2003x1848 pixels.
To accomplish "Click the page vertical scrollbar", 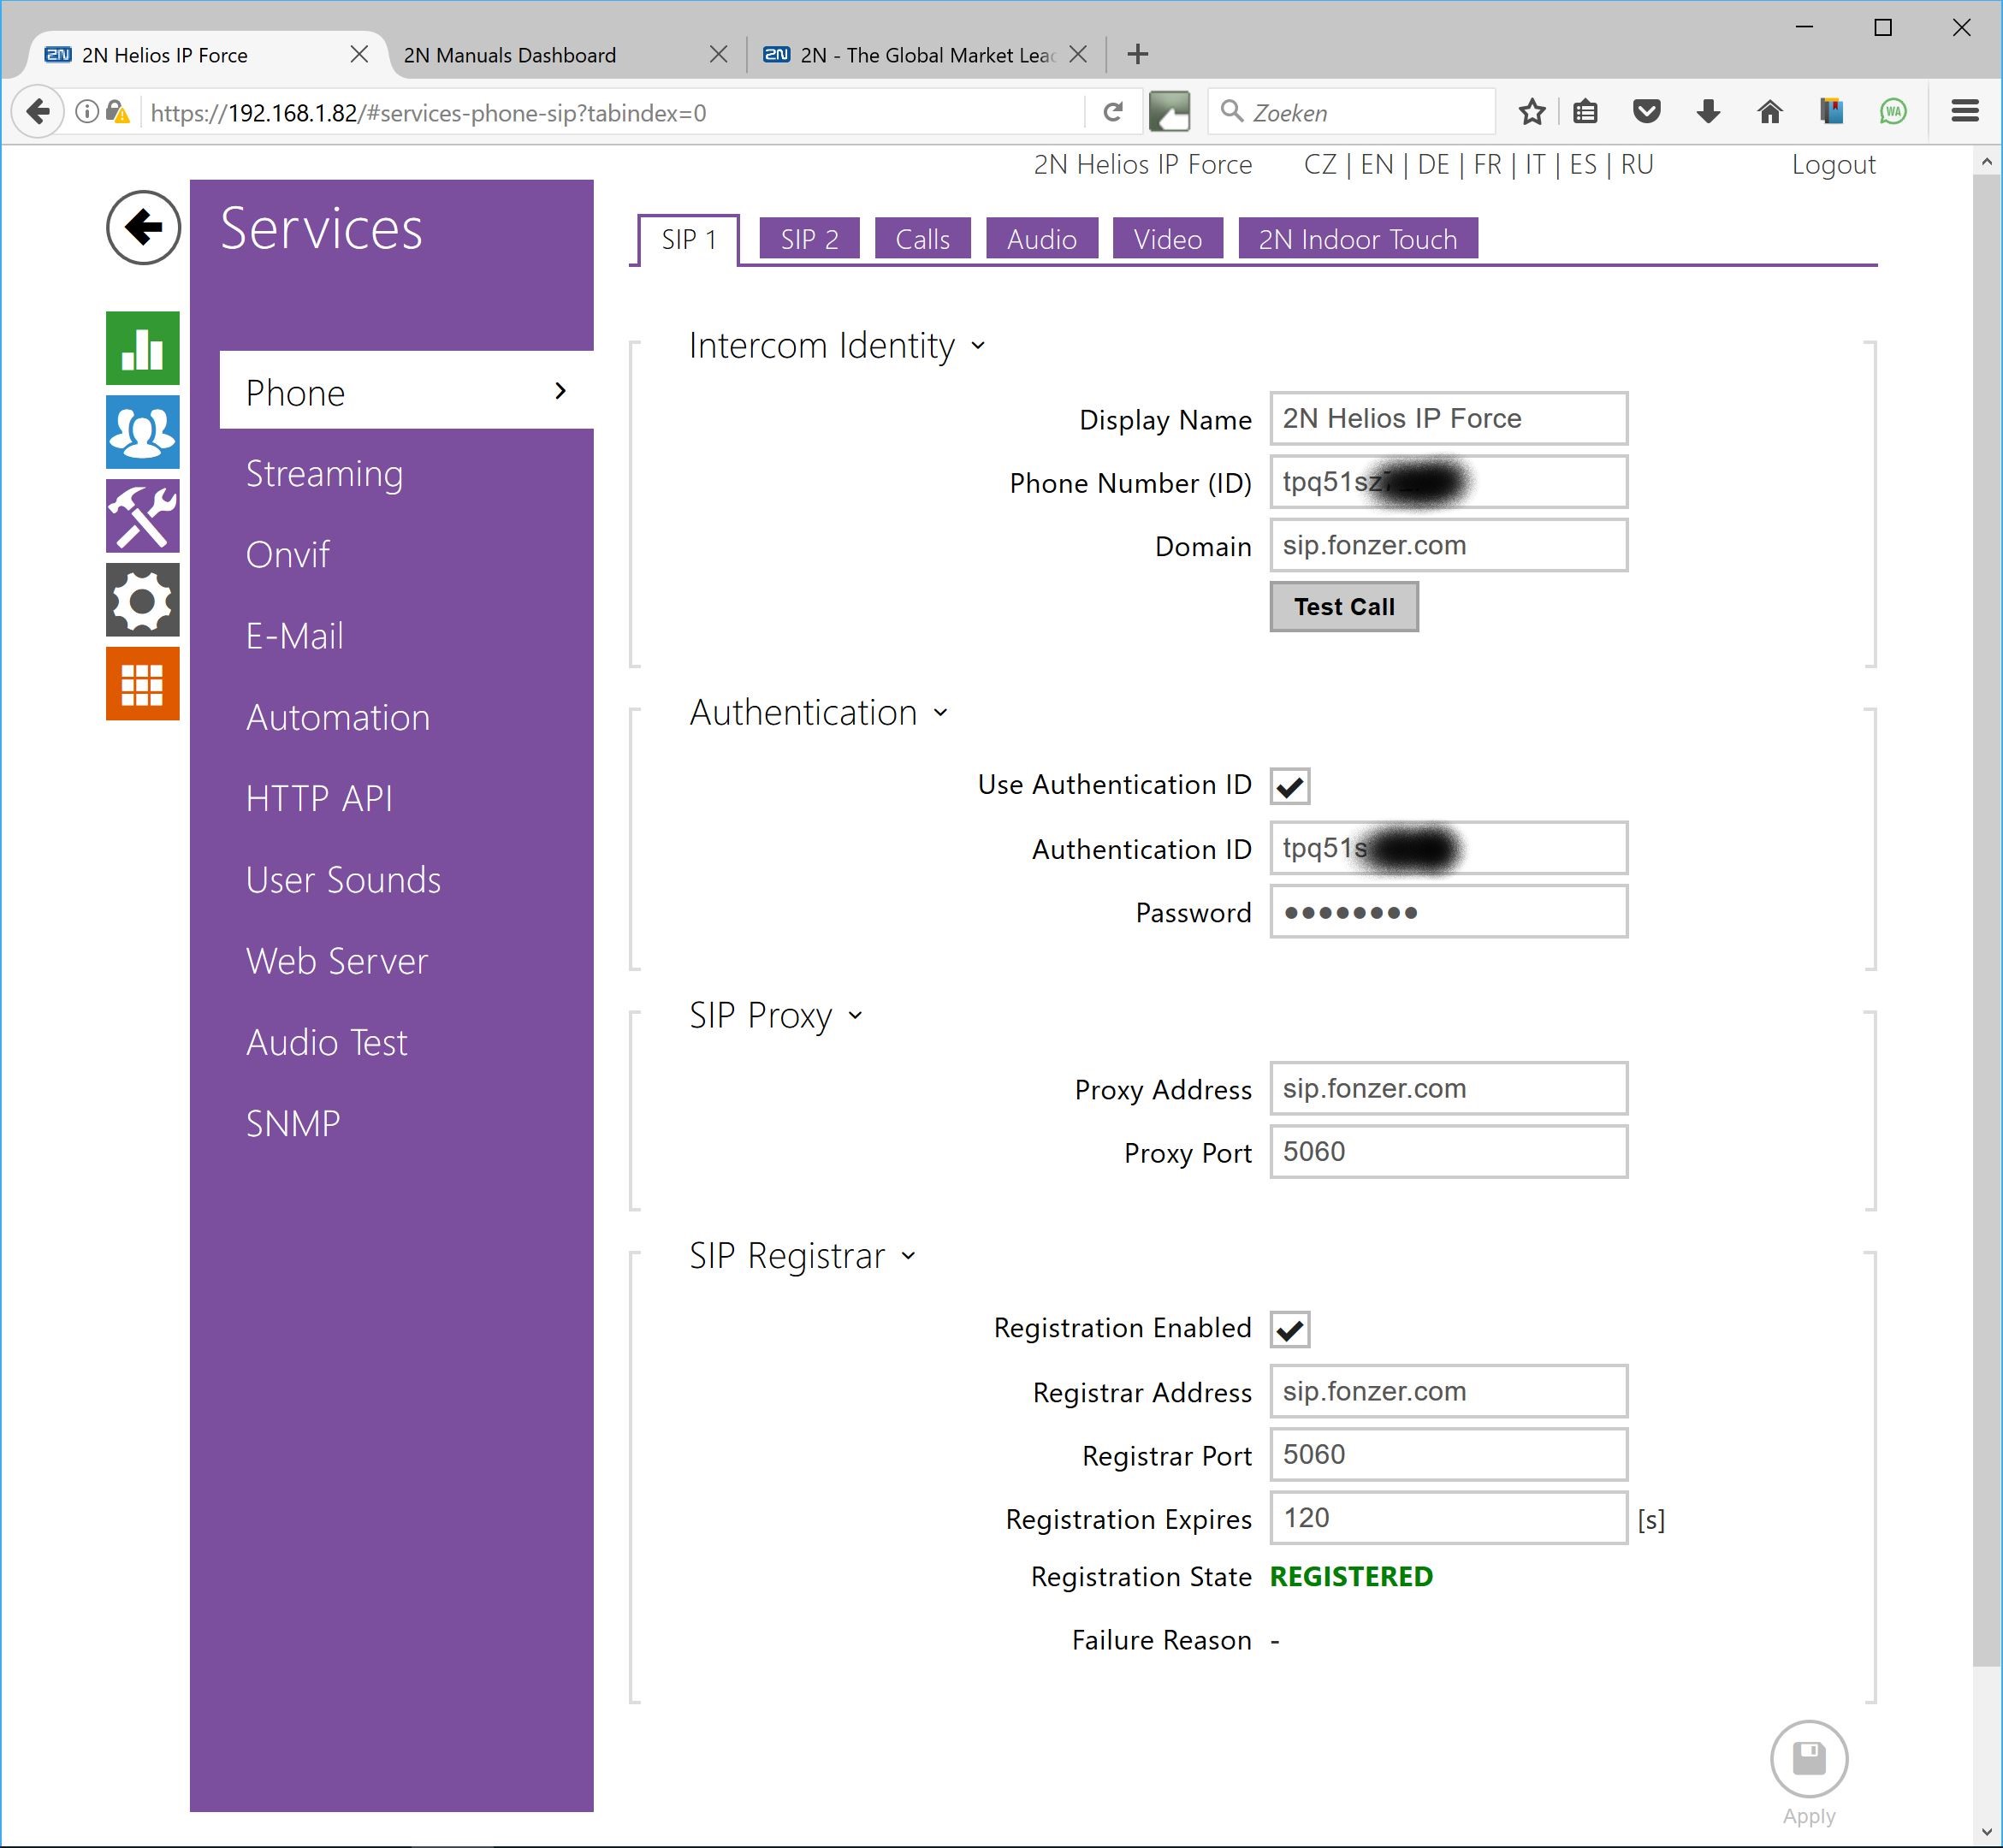I will pos(1986,920).
